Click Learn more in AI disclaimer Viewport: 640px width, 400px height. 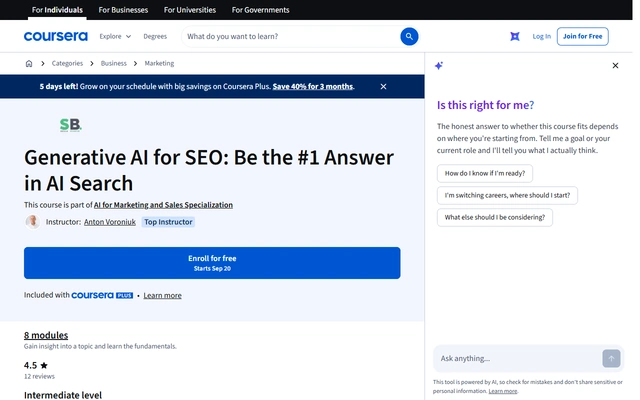pyautogui.click(x=503, y=391)
